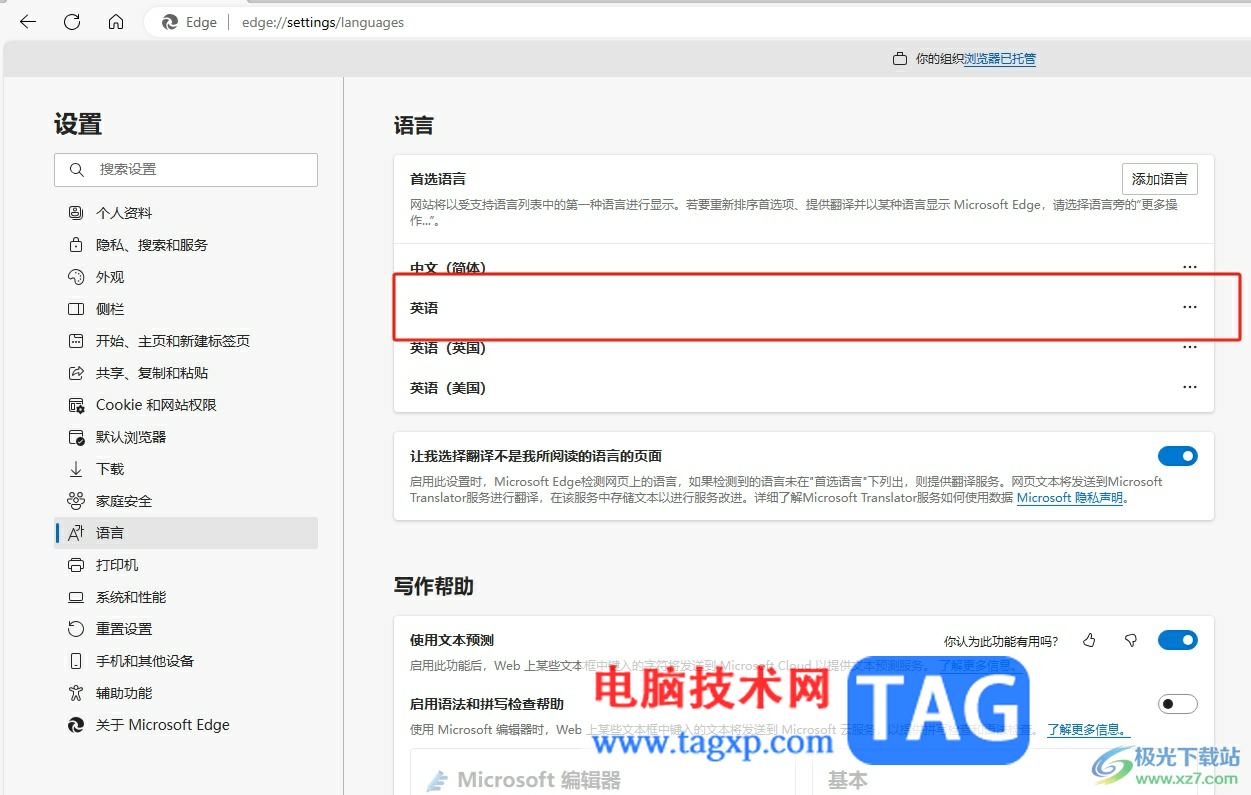Viewport: 1251px width, 795px height.
Task: Open the 浏览器已托管 link
Action: (x=999, y=59)
